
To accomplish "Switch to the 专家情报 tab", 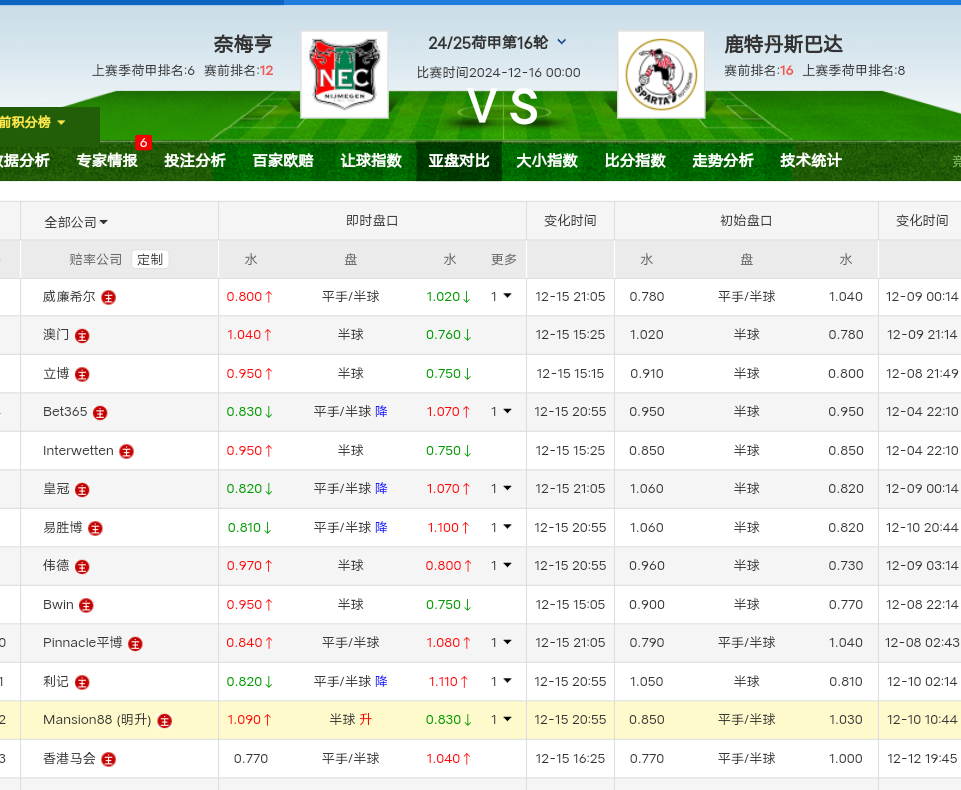I will click(107, 161).
